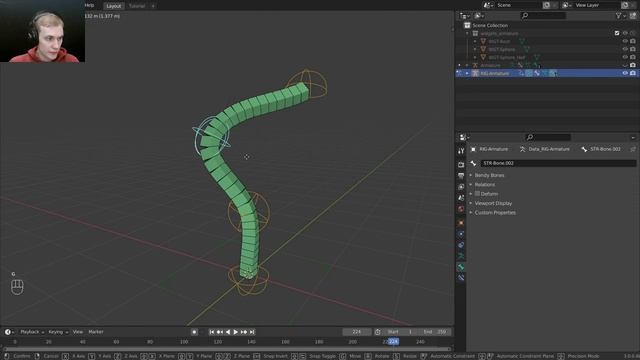Open the Physics properties tab
This screenshot has height=360, width=640.
pyautogui.click(x=461, y=234)
